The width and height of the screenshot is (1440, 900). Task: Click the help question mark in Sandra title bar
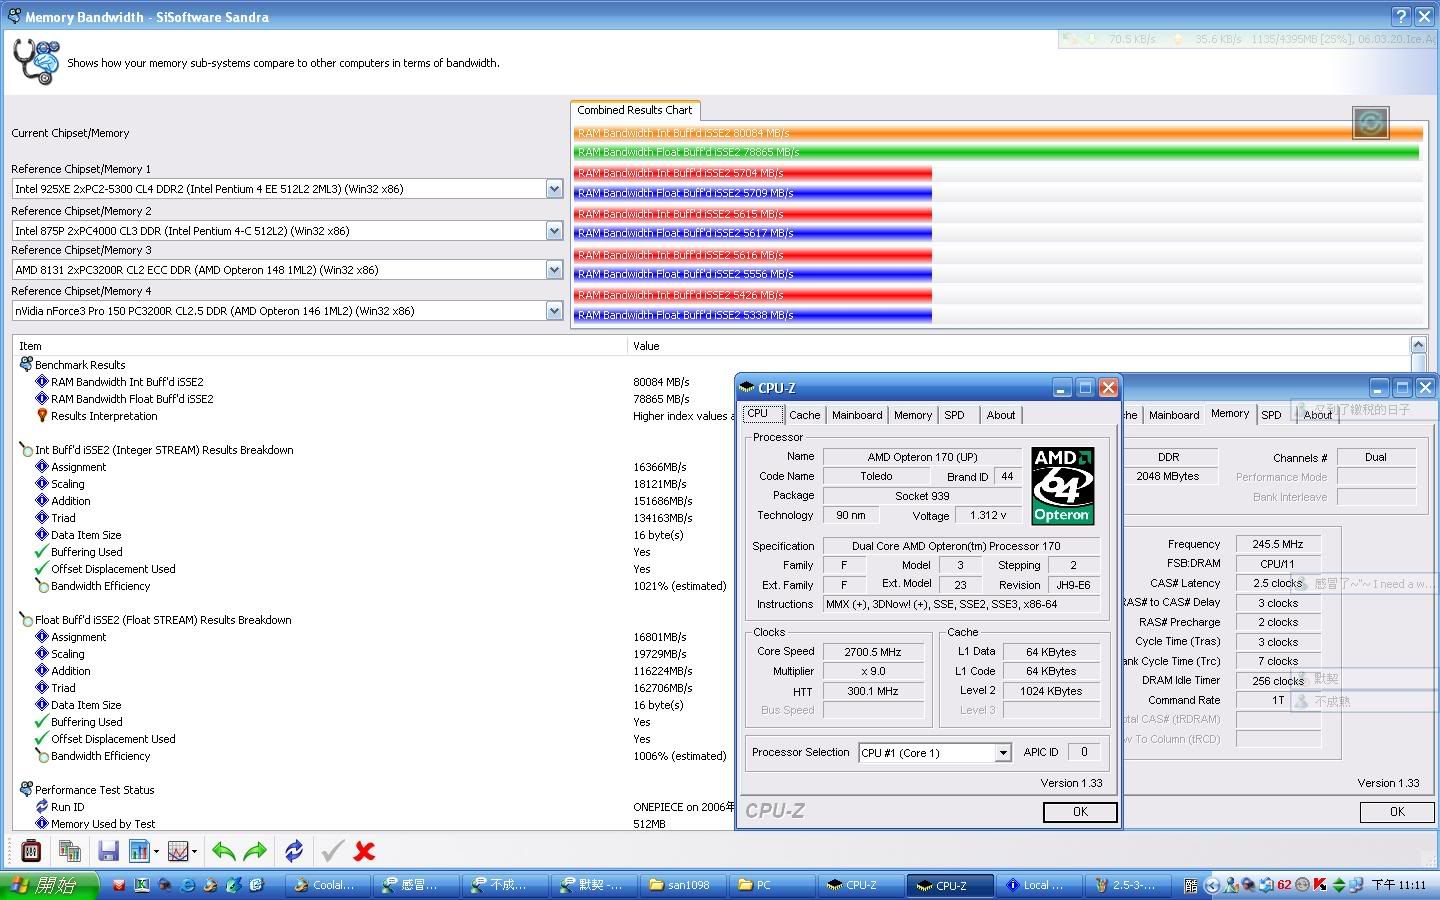[1402, 16]
